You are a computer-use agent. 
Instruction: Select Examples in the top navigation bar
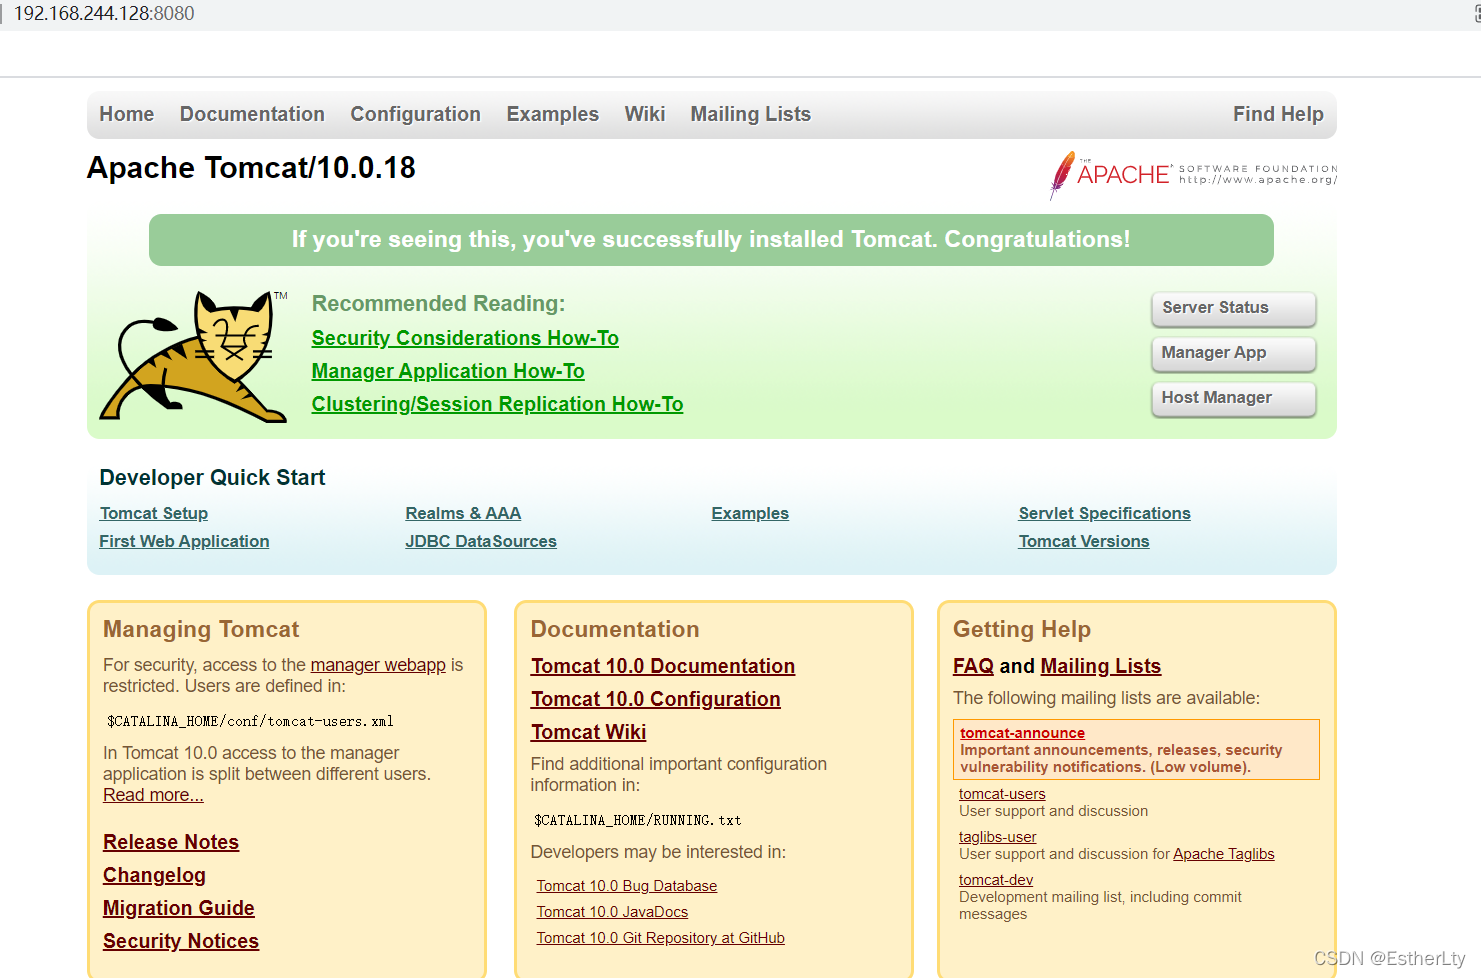pos(552,114)
